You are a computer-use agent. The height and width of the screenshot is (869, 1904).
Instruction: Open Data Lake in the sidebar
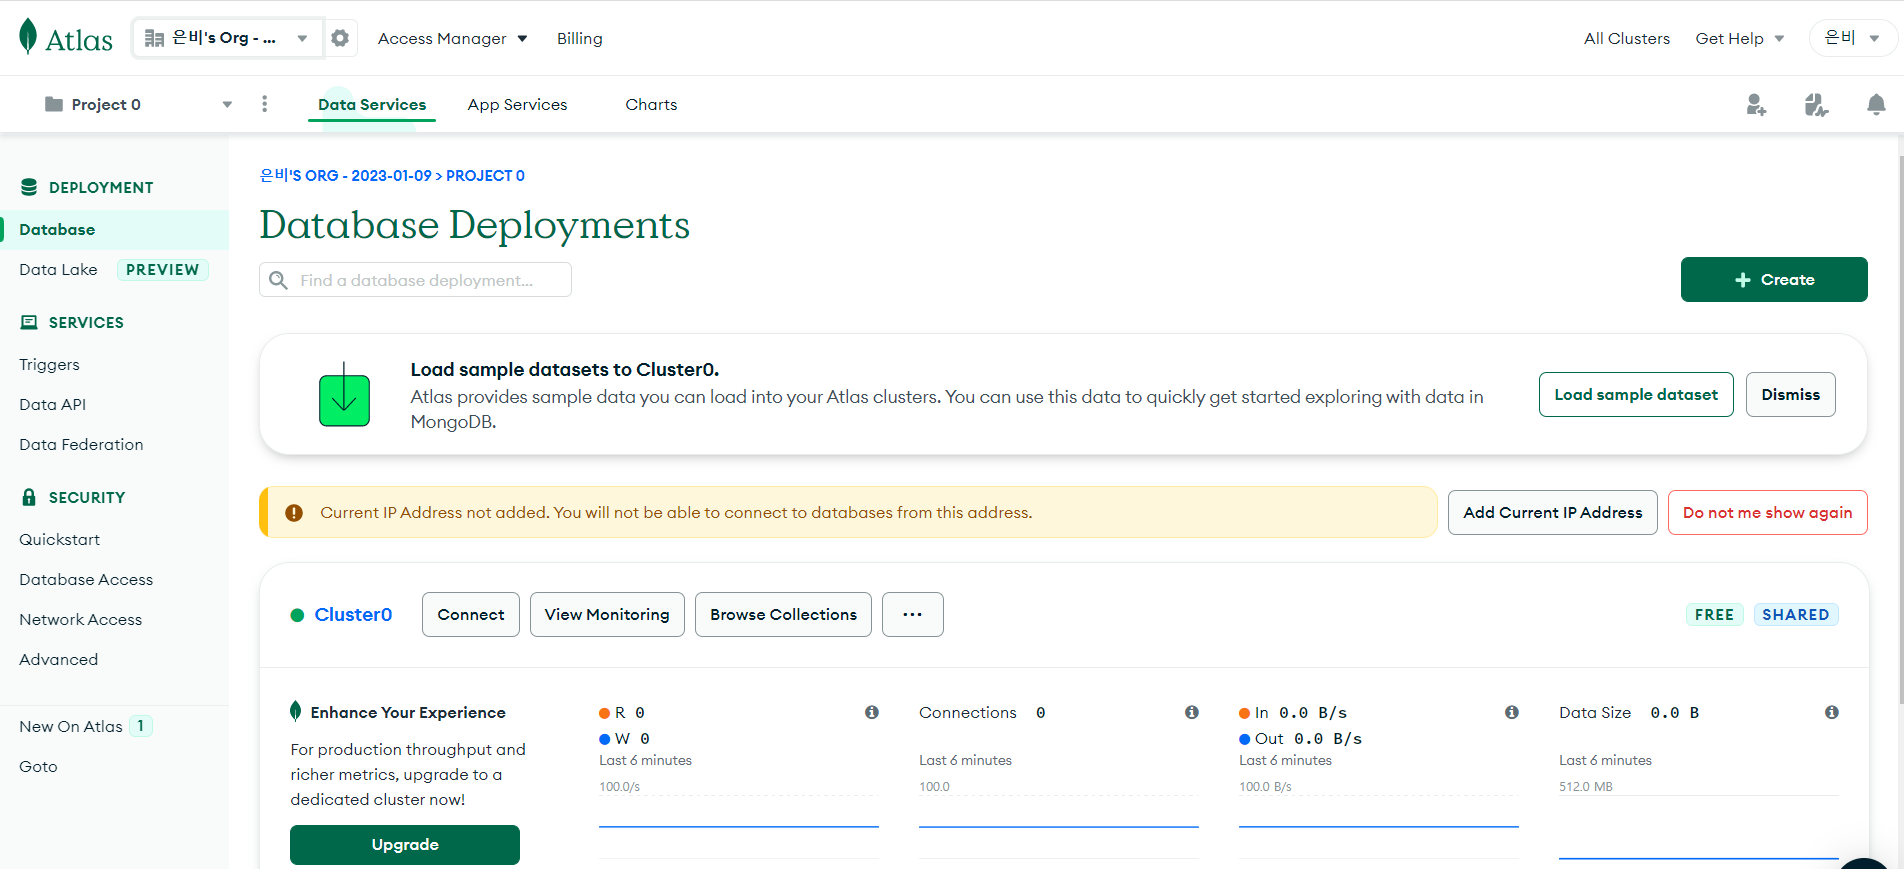[x=58, y=269]
